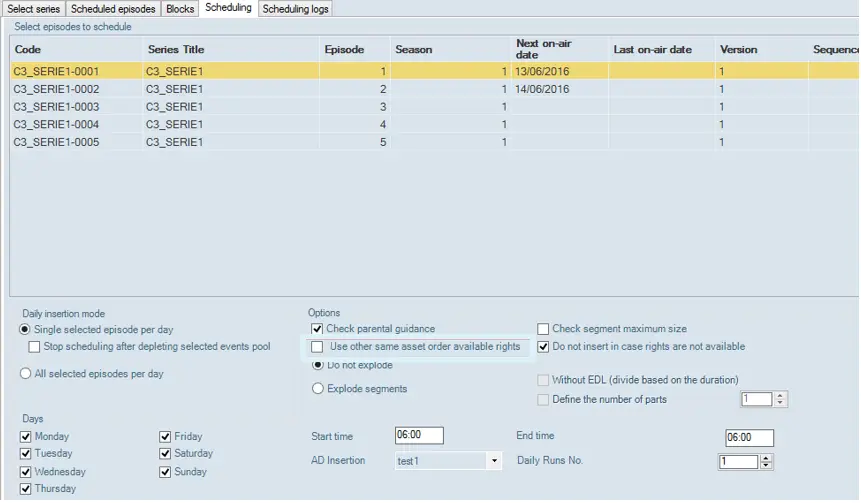The image size is (861, 503).
Task: Choose Explode segments radio option
Action: [x=318, y=389]
